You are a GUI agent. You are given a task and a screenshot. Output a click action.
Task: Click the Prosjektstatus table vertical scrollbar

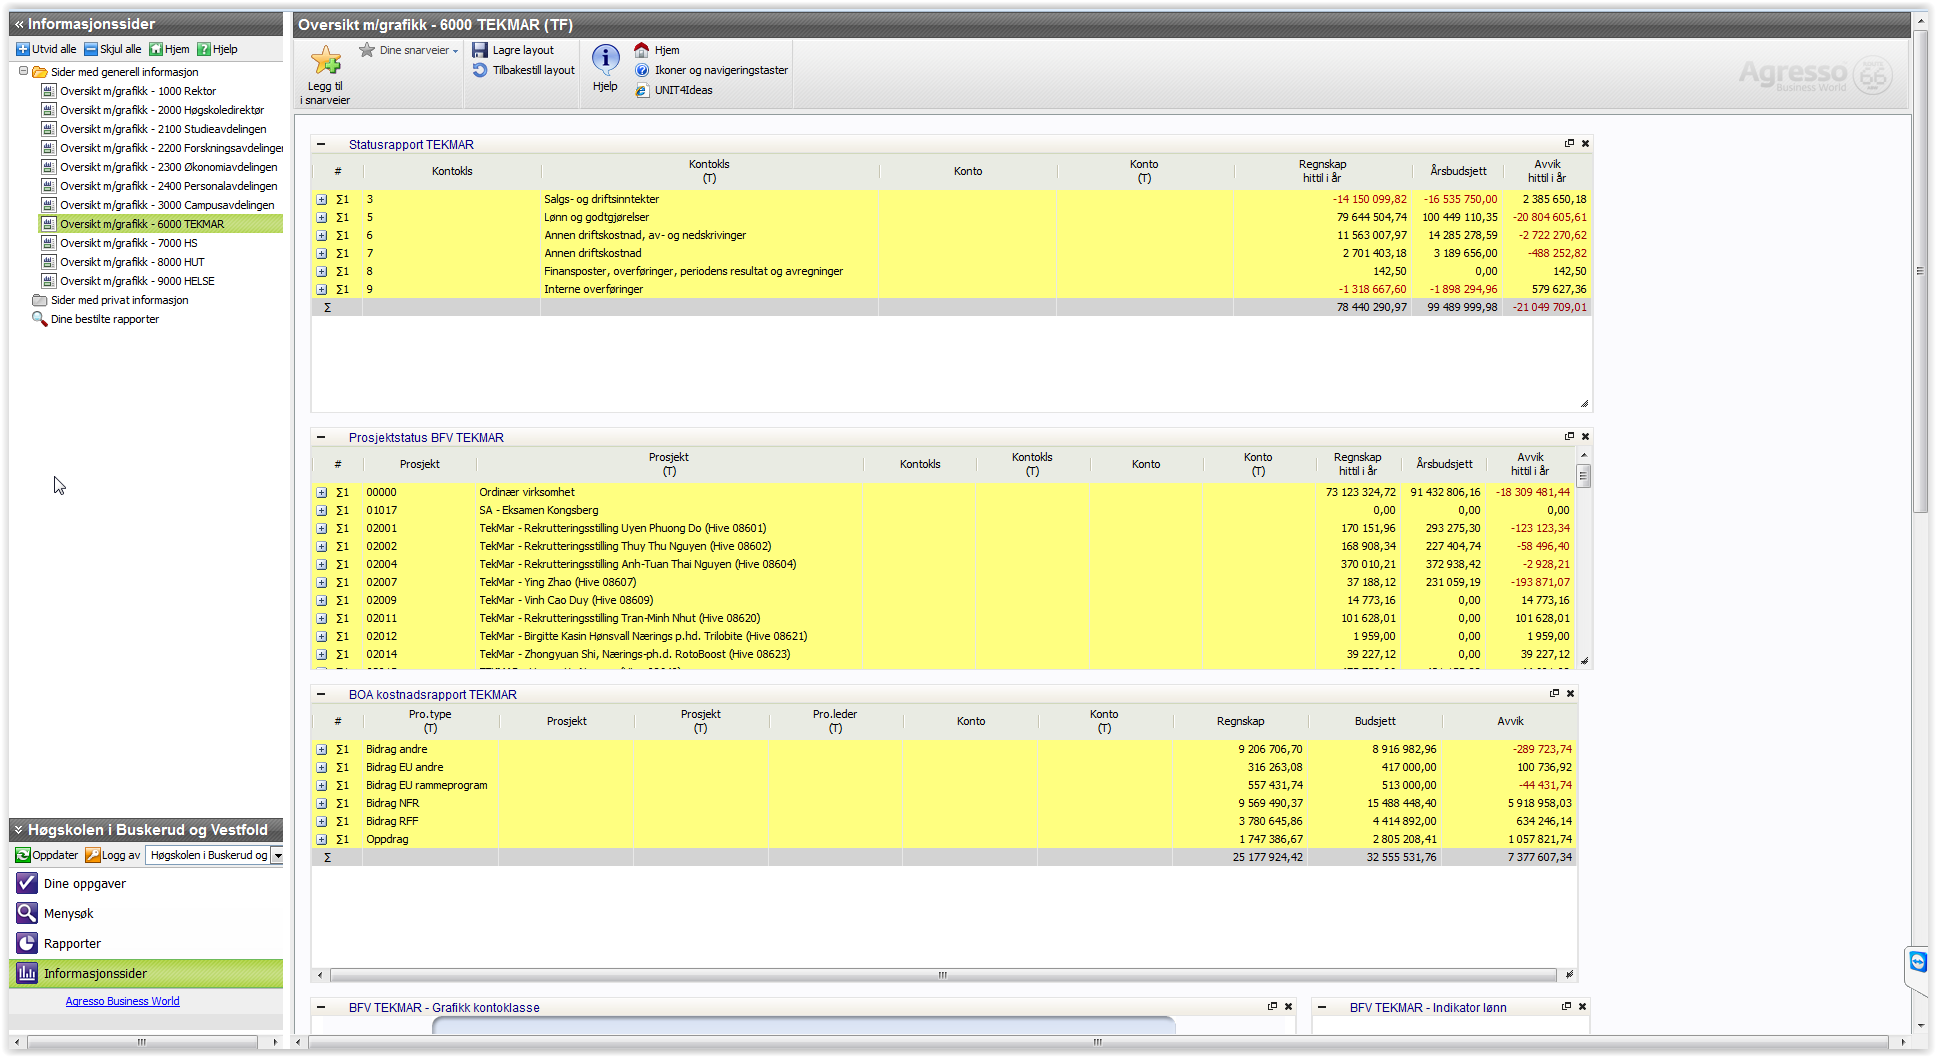pos(1584,476)
